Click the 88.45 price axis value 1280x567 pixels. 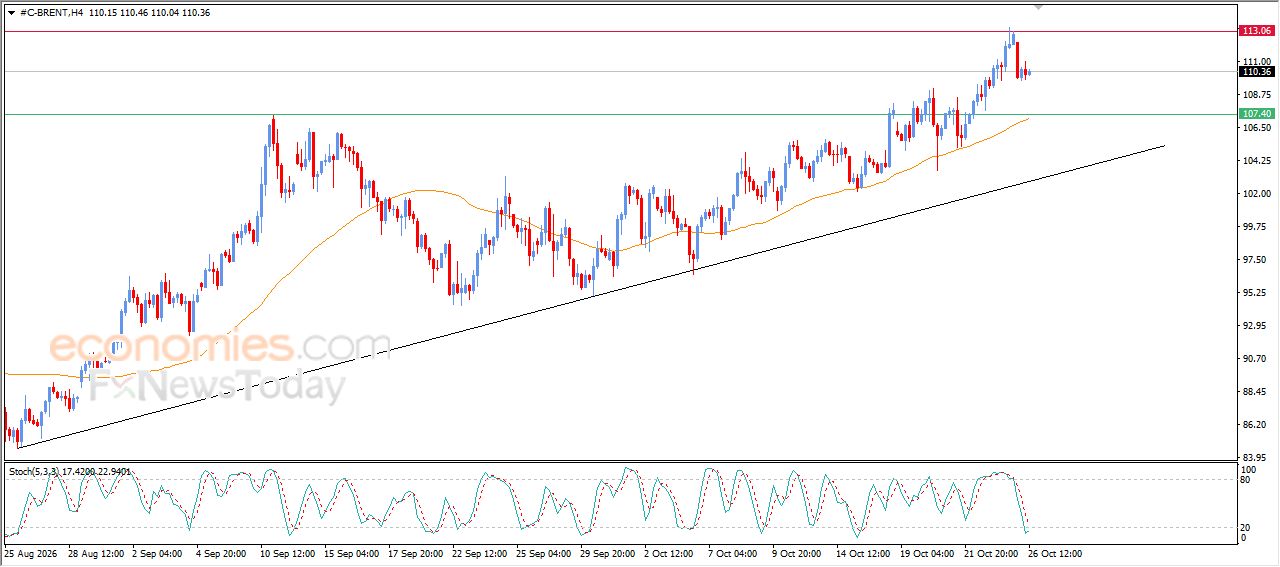1254,391
